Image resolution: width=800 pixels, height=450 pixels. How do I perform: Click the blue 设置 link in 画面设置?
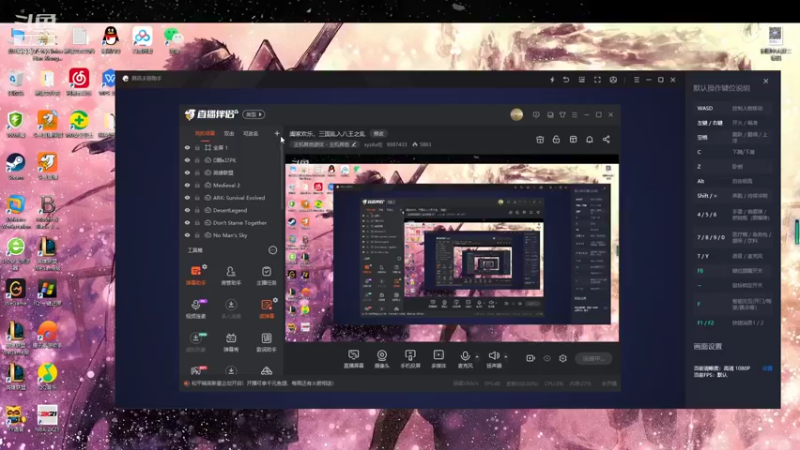[x=767, y=368]
